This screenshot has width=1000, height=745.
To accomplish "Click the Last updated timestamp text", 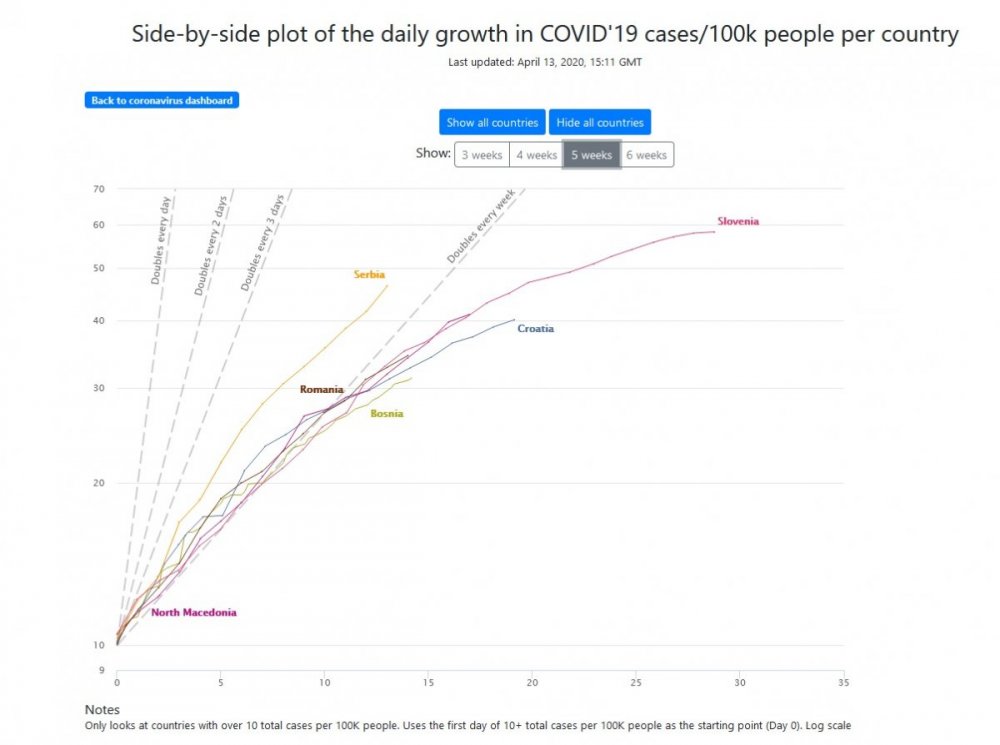I will pyautogui.click(x=545, y=62).
